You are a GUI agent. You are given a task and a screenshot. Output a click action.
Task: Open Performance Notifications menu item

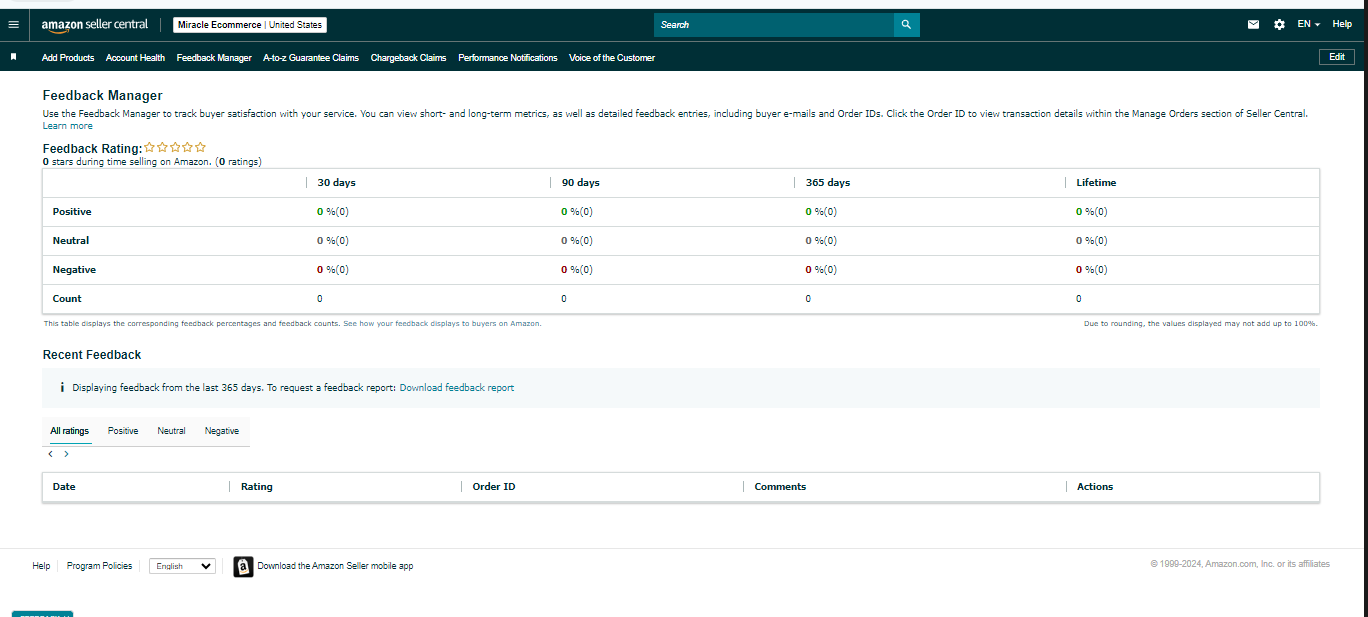[x=508, y=58]
